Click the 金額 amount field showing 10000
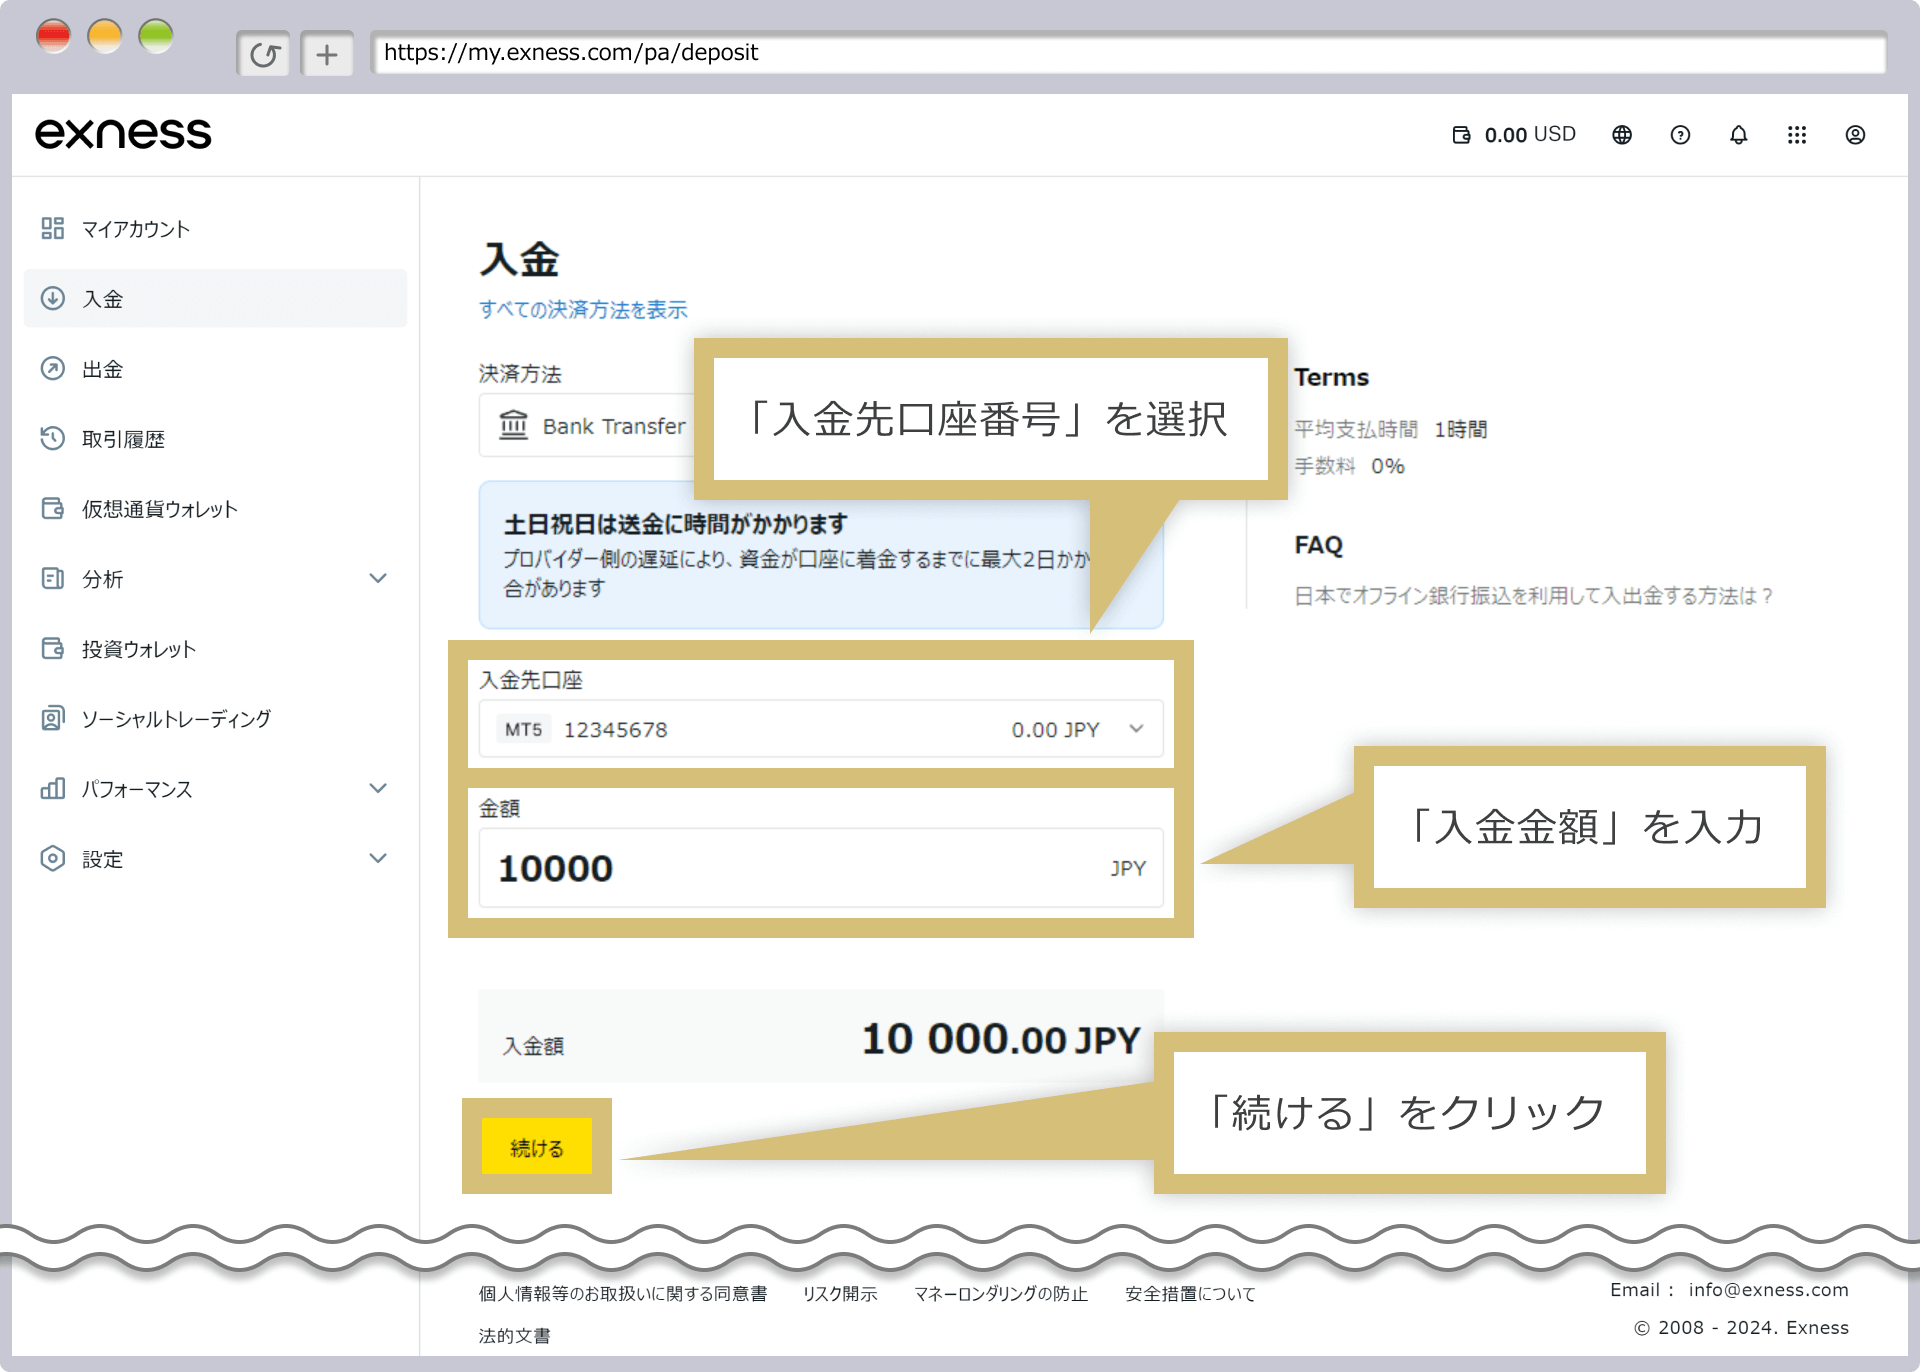This screenshot has width=1920, height=1372. (821, 868)
